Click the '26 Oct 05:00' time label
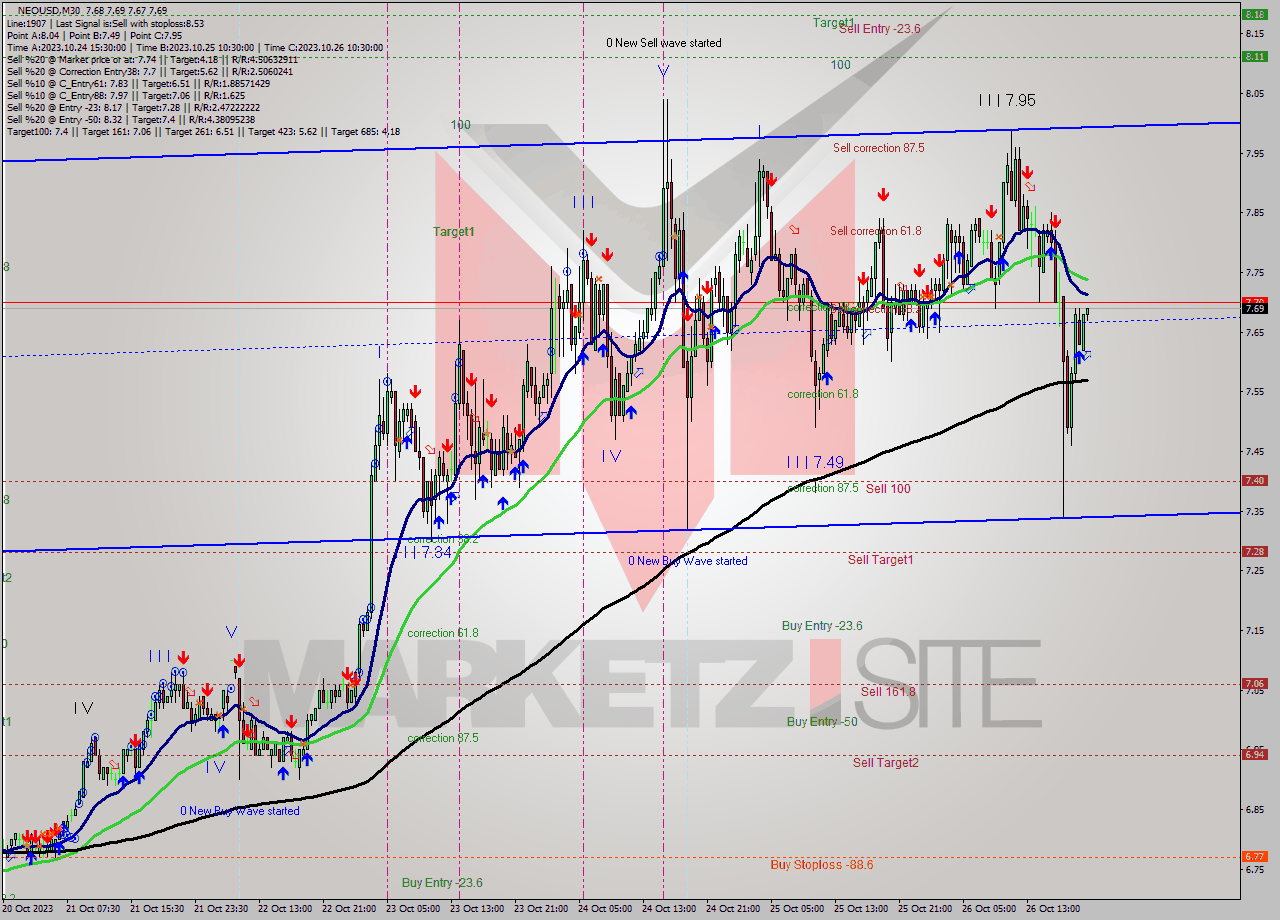 989,909
